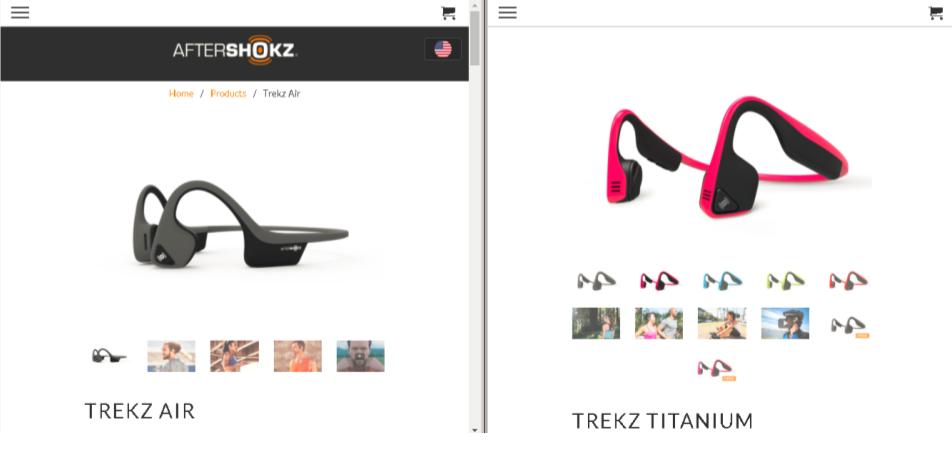Screen dimensions: 952x457
Task: View the VR headset lifestyle thumbnail
Action: tap(785, 323)
